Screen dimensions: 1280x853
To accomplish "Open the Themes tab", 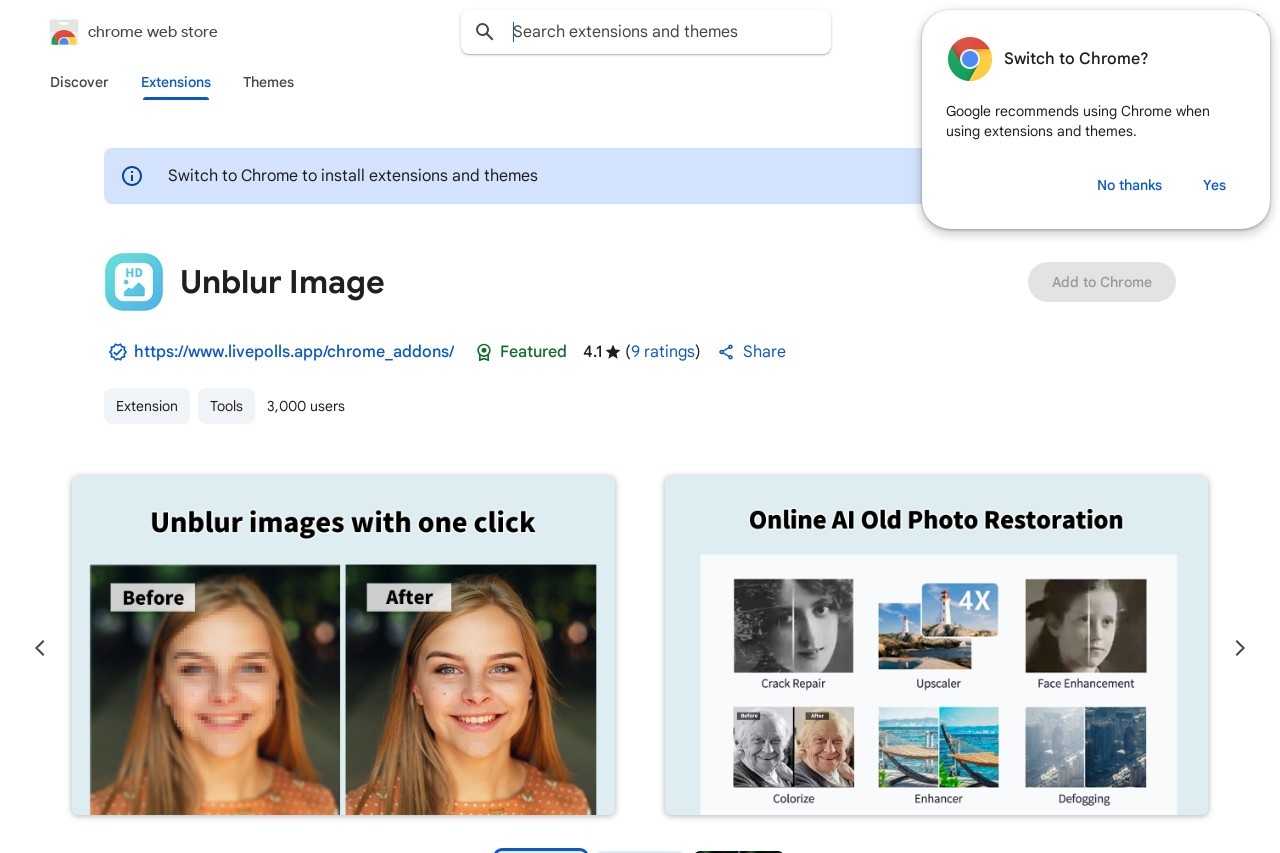I will (x=268, y=82).
